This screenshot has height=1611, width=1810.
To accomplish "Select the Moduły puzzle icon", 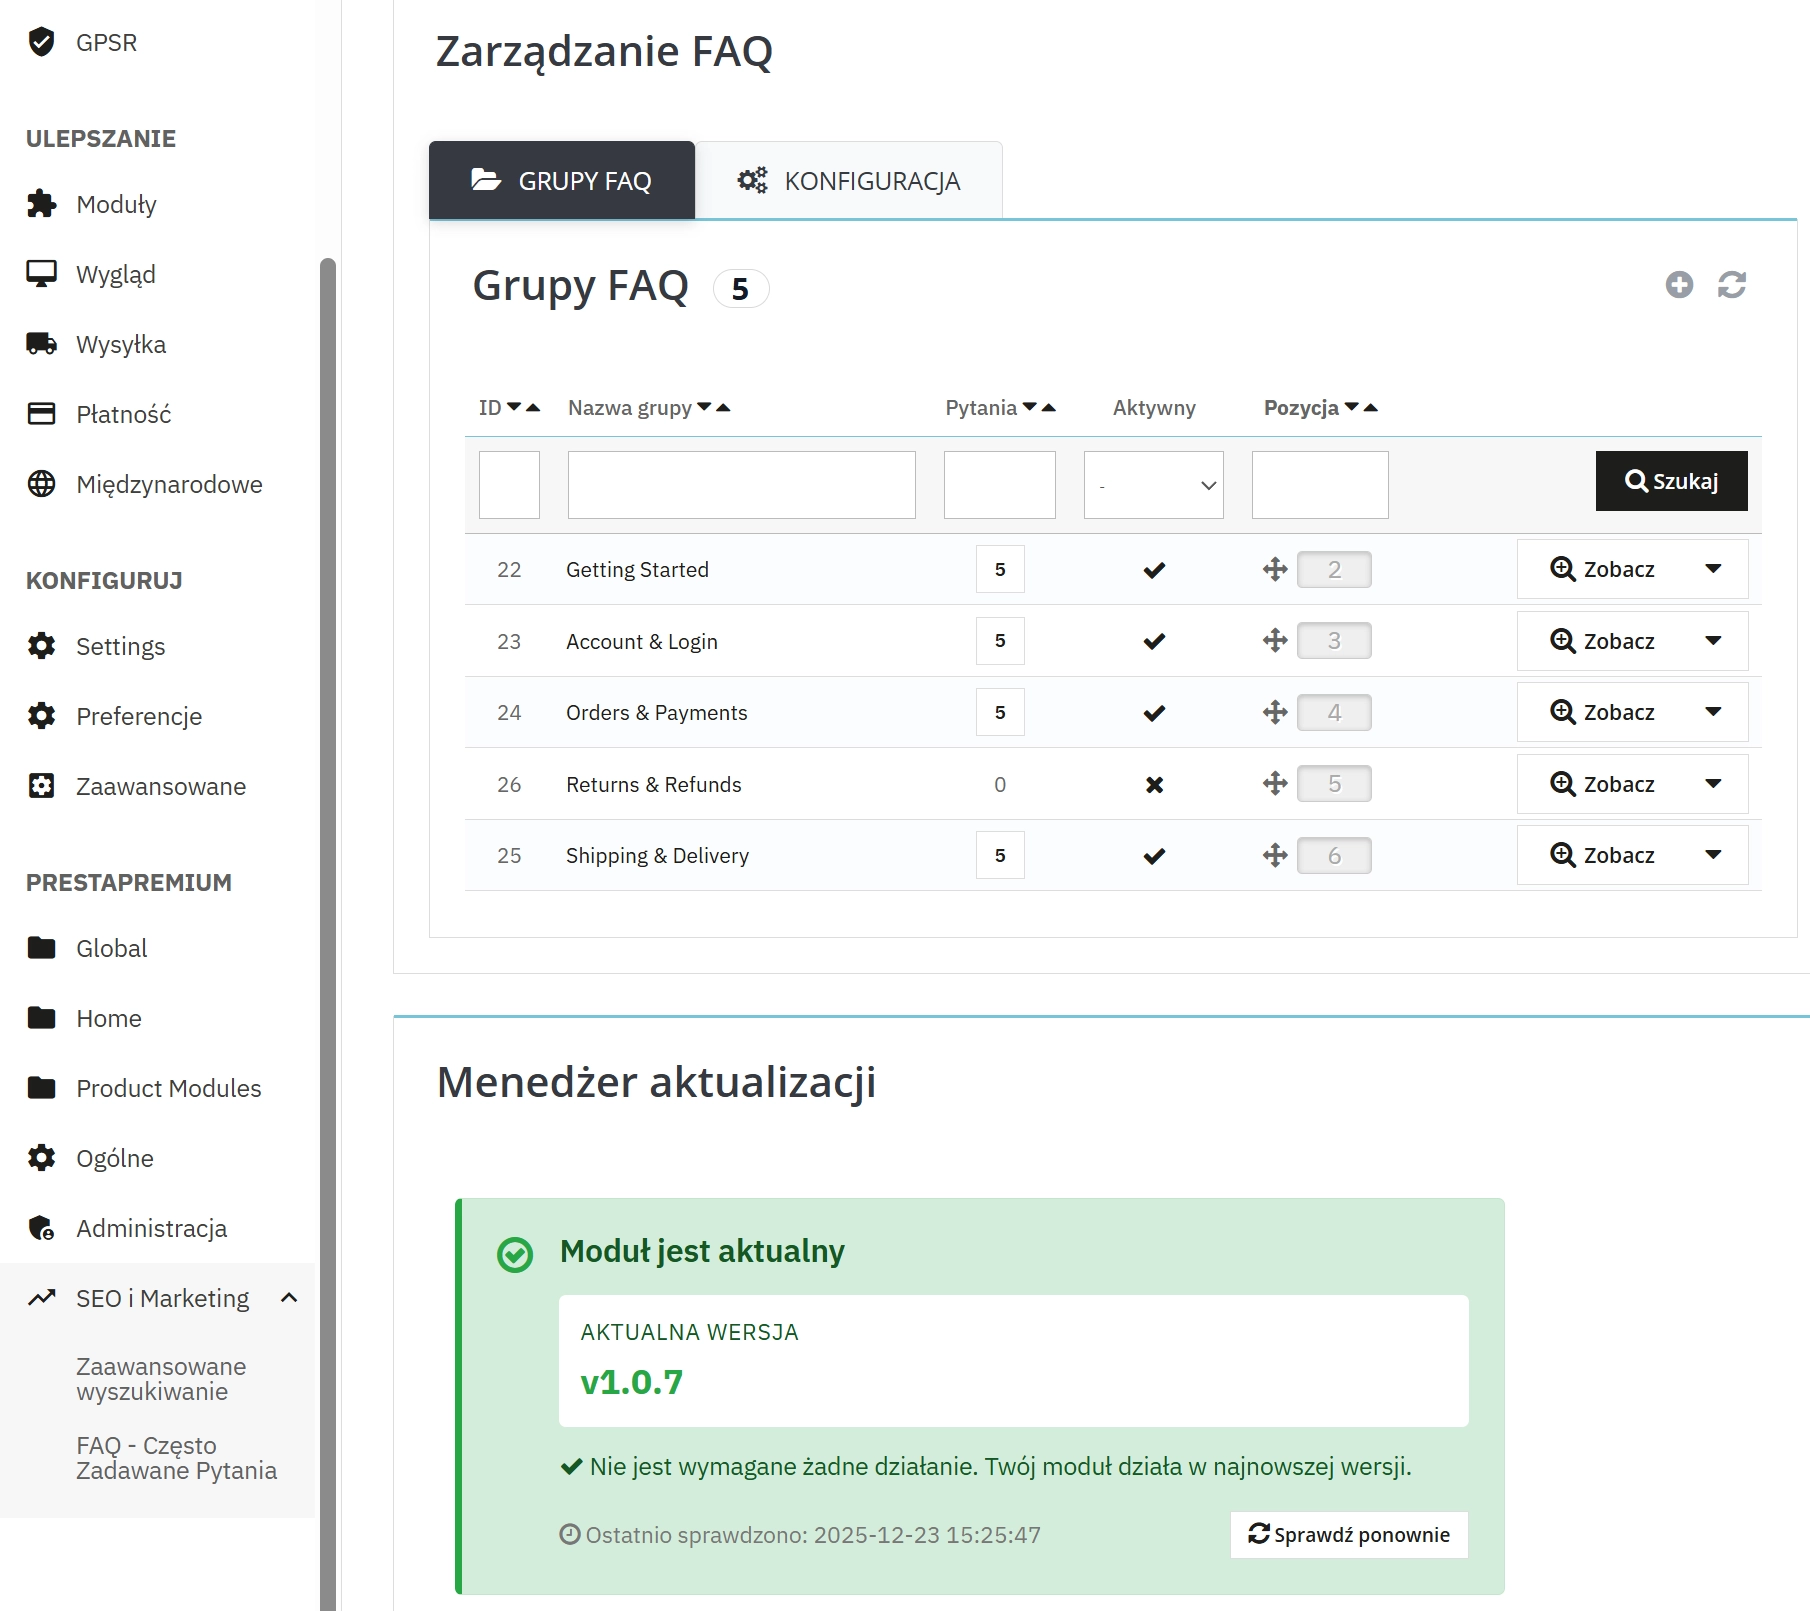I will point(41,203).
